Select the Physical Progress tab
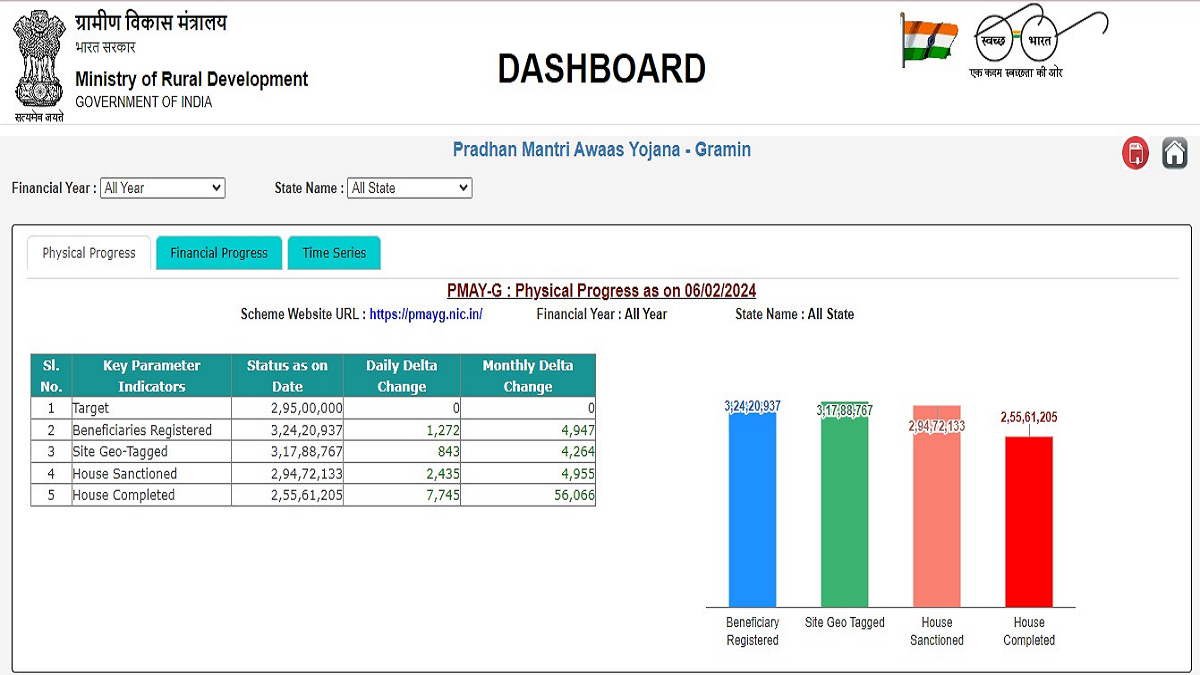This screenshot has height=675, width=1200. [x=89, y=253]
